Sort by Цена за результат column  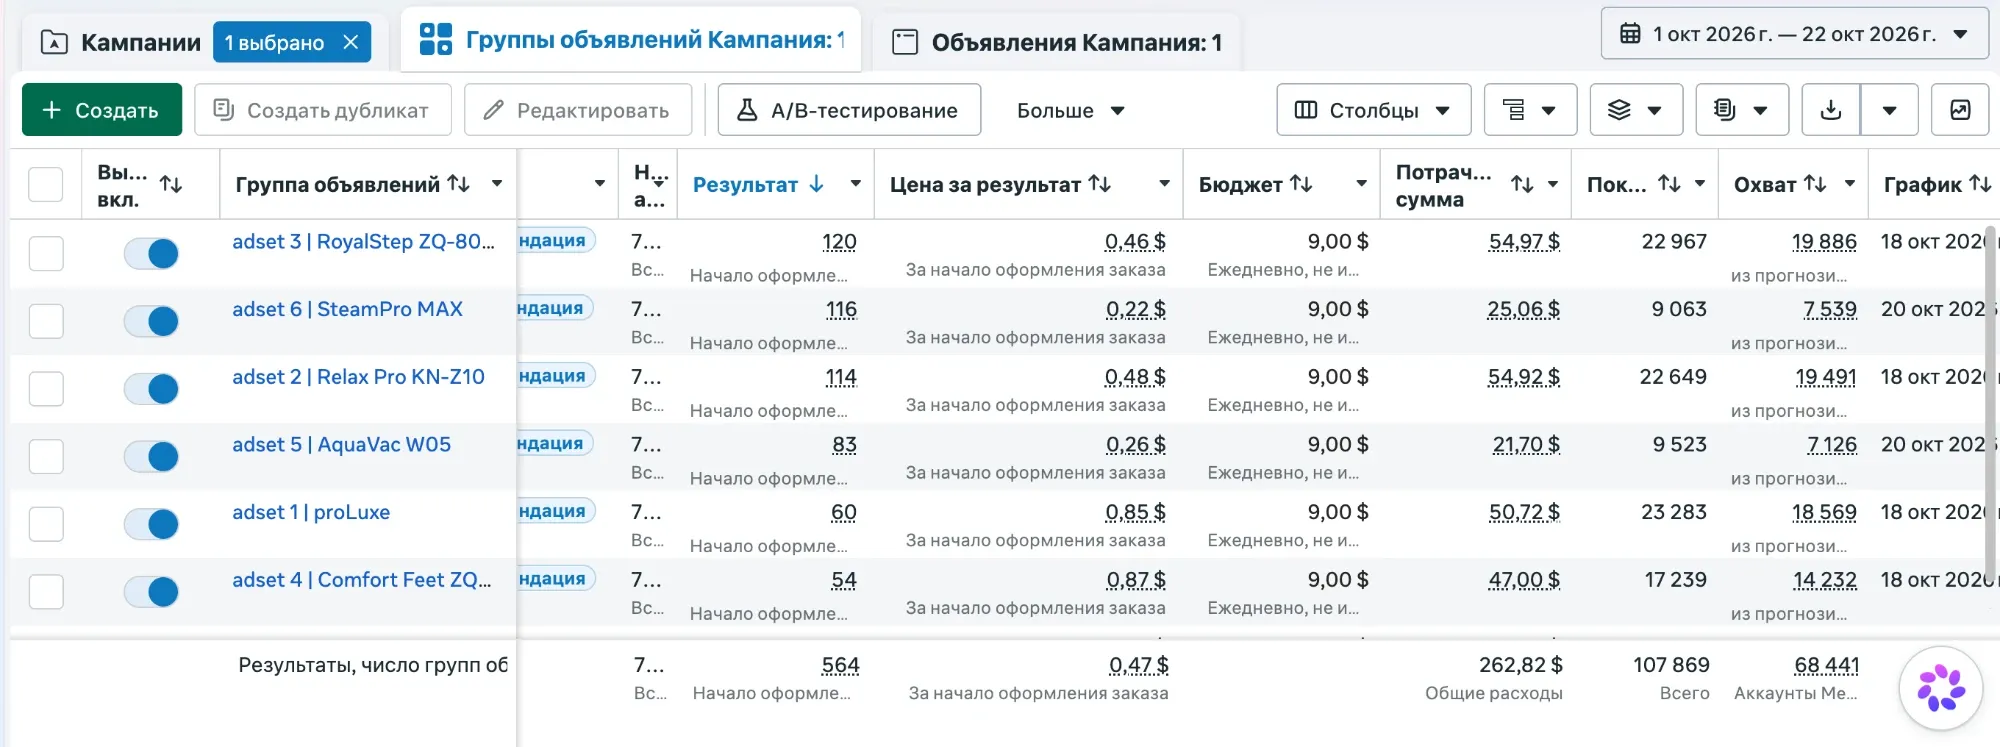[x=1100, y=184]
